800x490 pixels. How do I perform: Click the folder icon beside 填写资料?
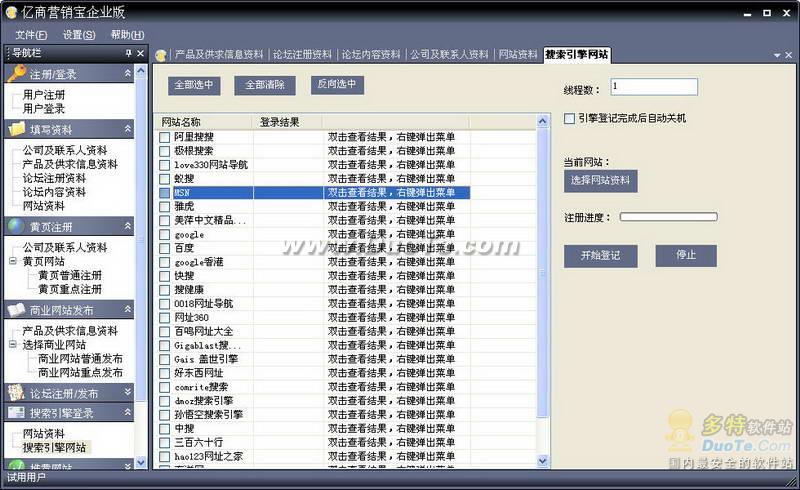click(x=17, y=129)
